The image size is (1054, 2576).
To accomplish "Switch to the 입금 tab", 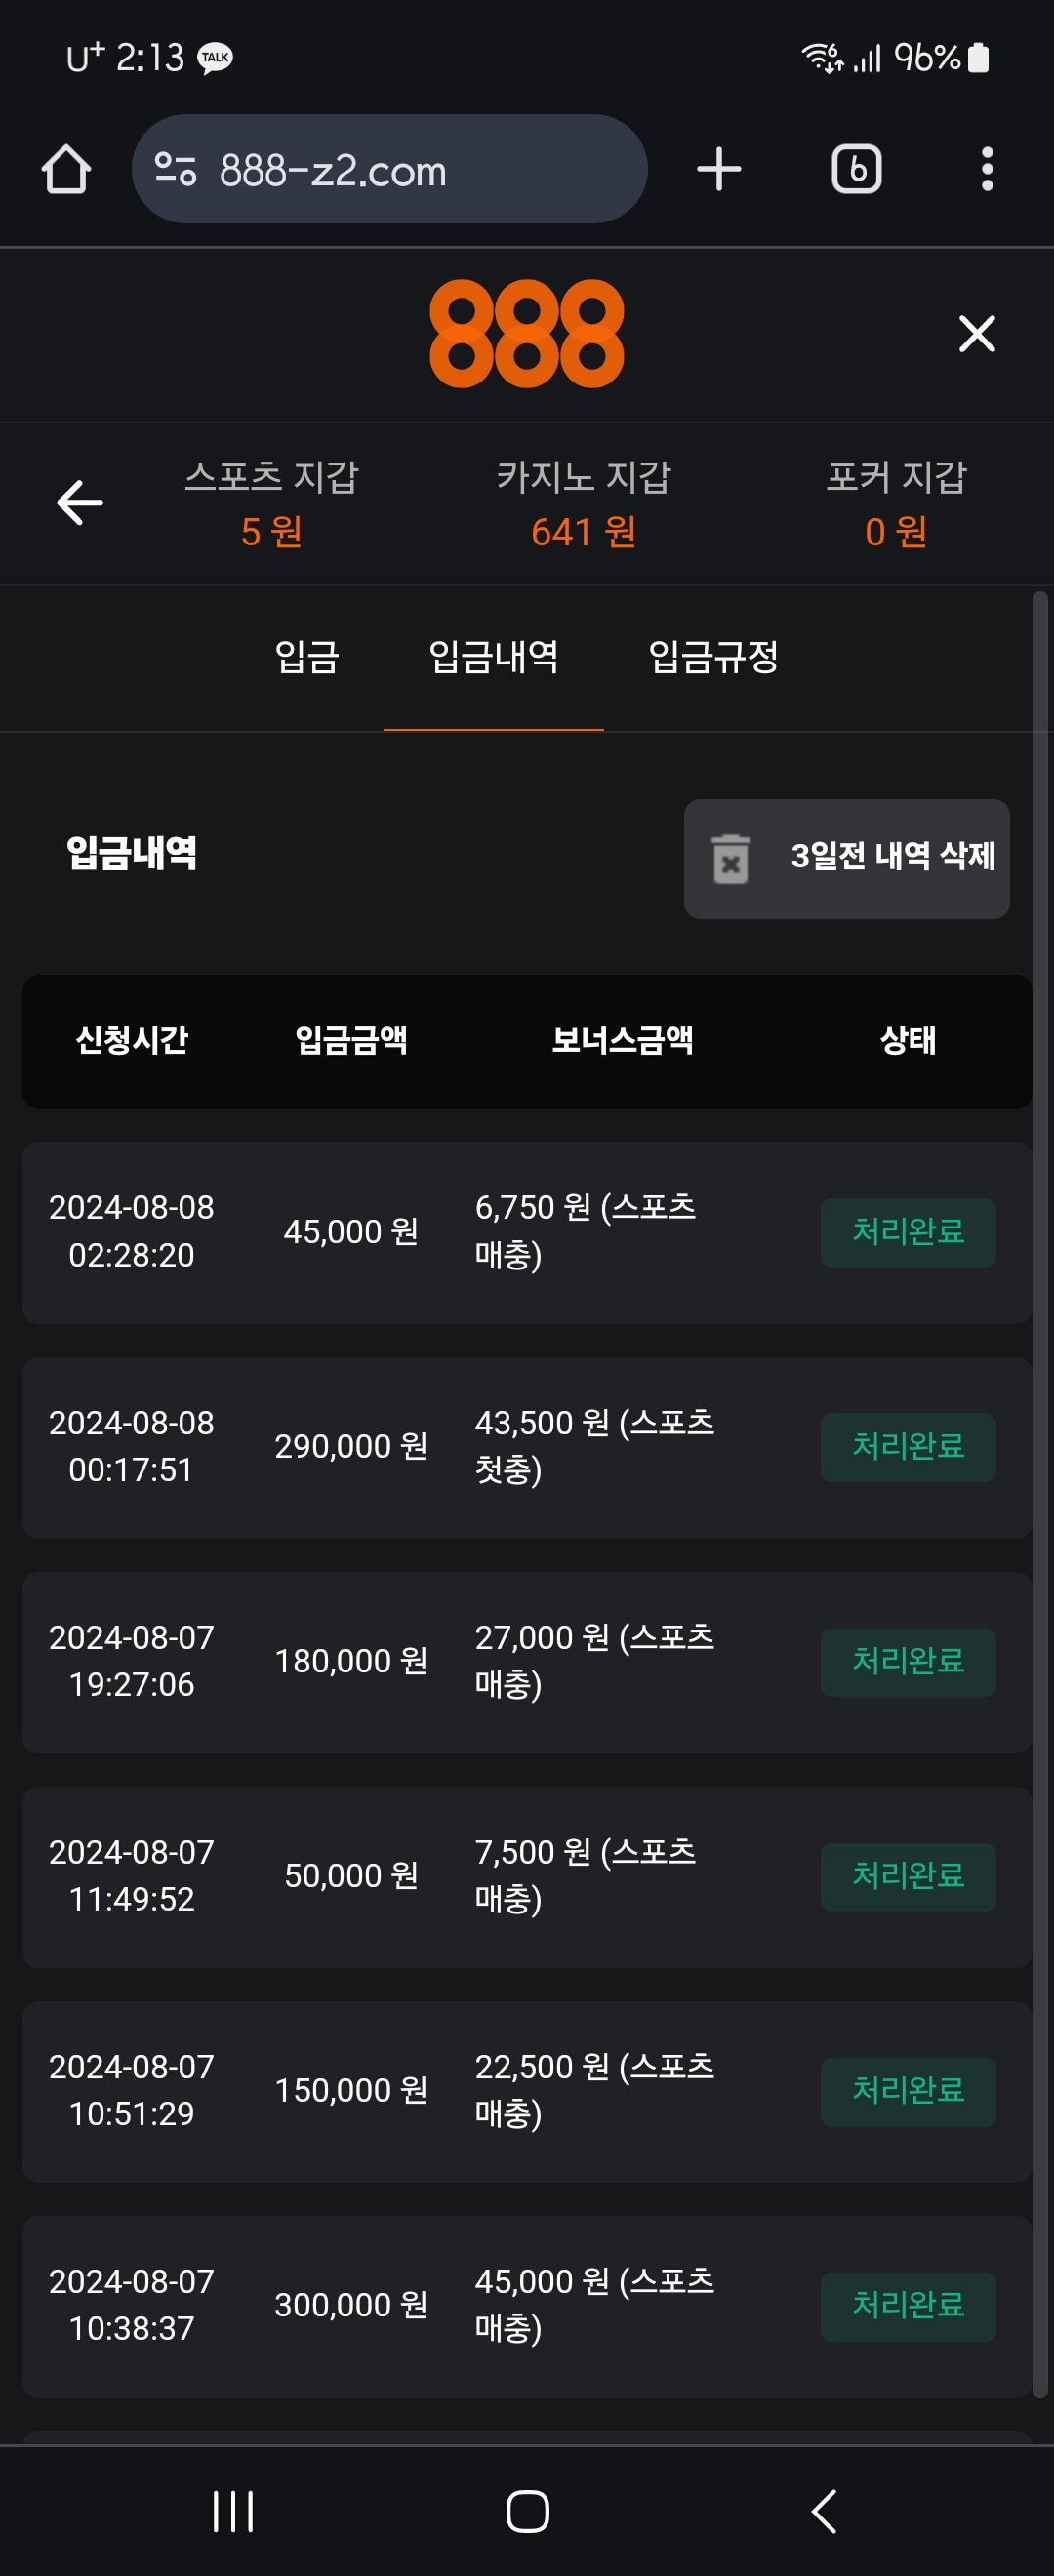I will 307,657.
